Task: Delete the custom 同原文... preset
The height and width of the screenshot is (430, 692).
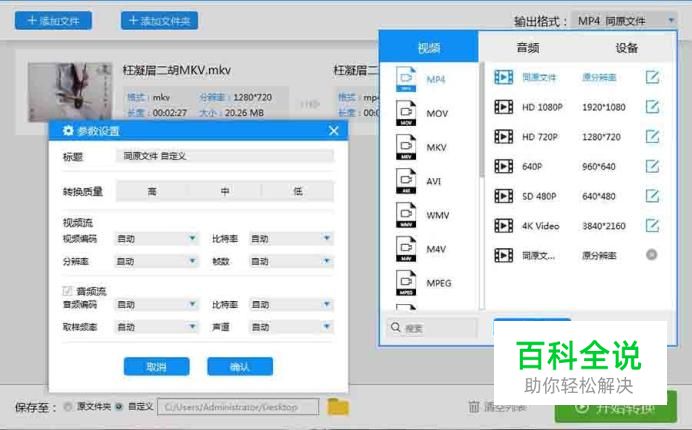Action: point(651,255)
